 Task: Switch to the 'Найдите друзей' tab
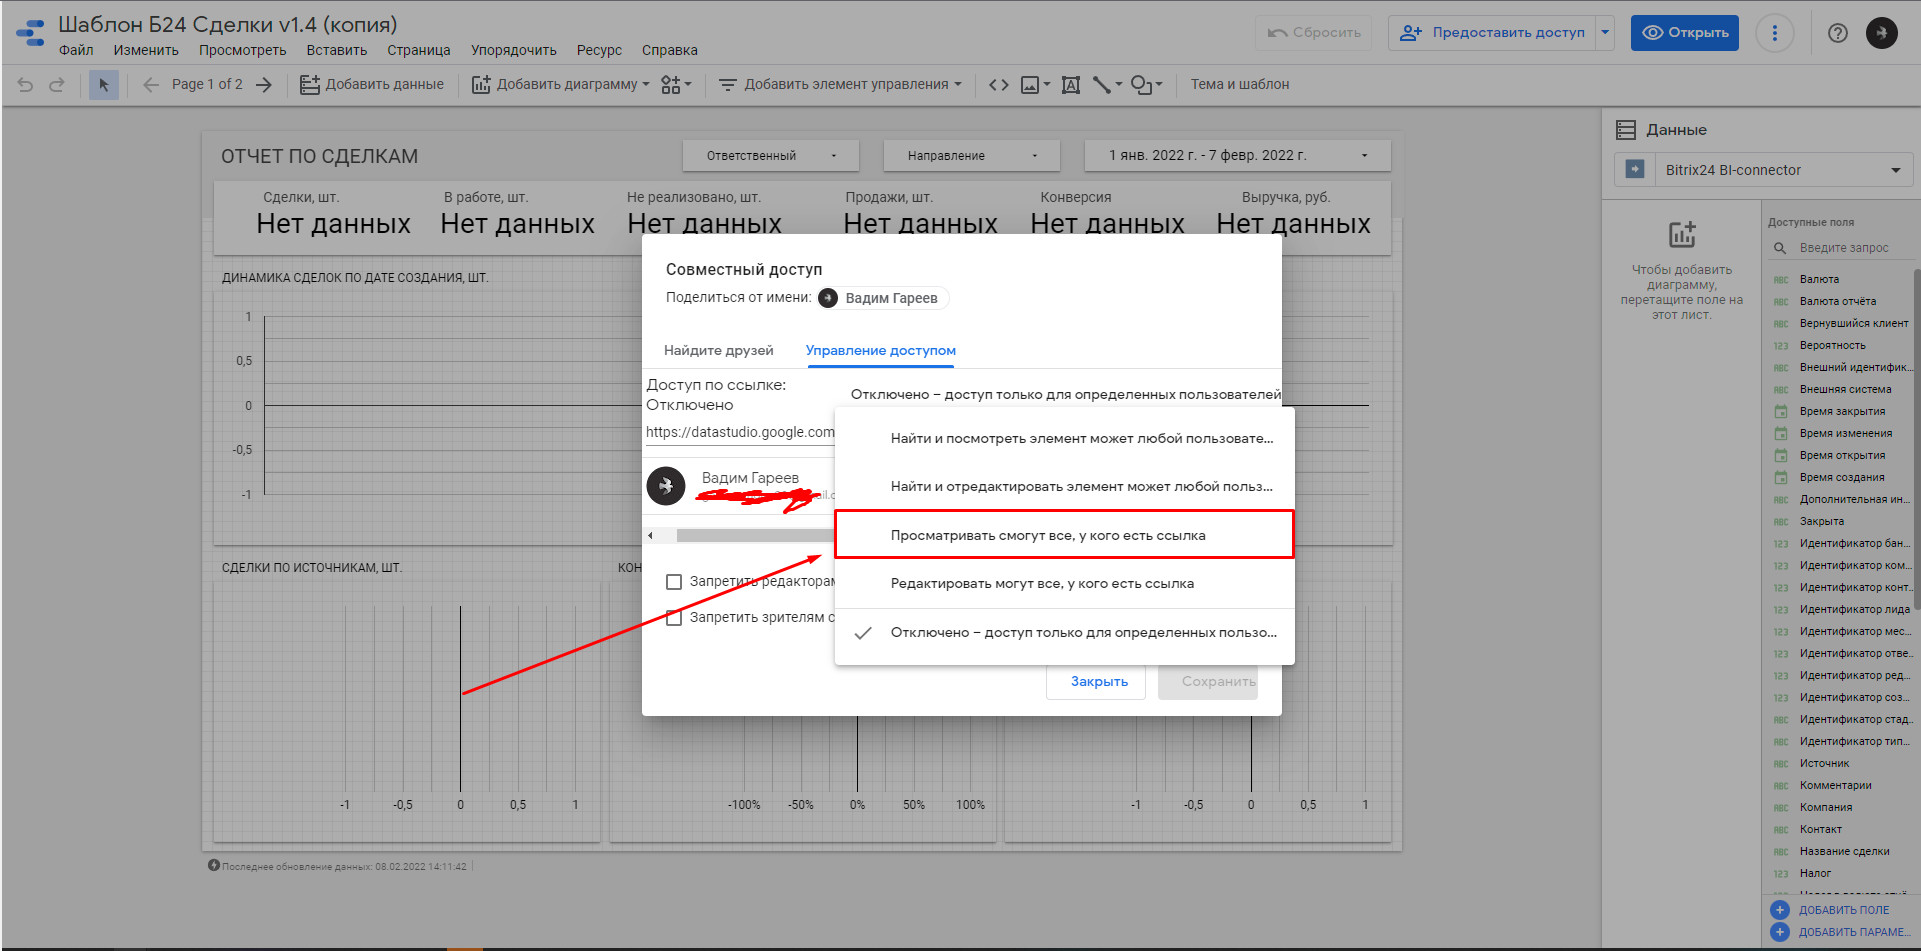[718, 351]
